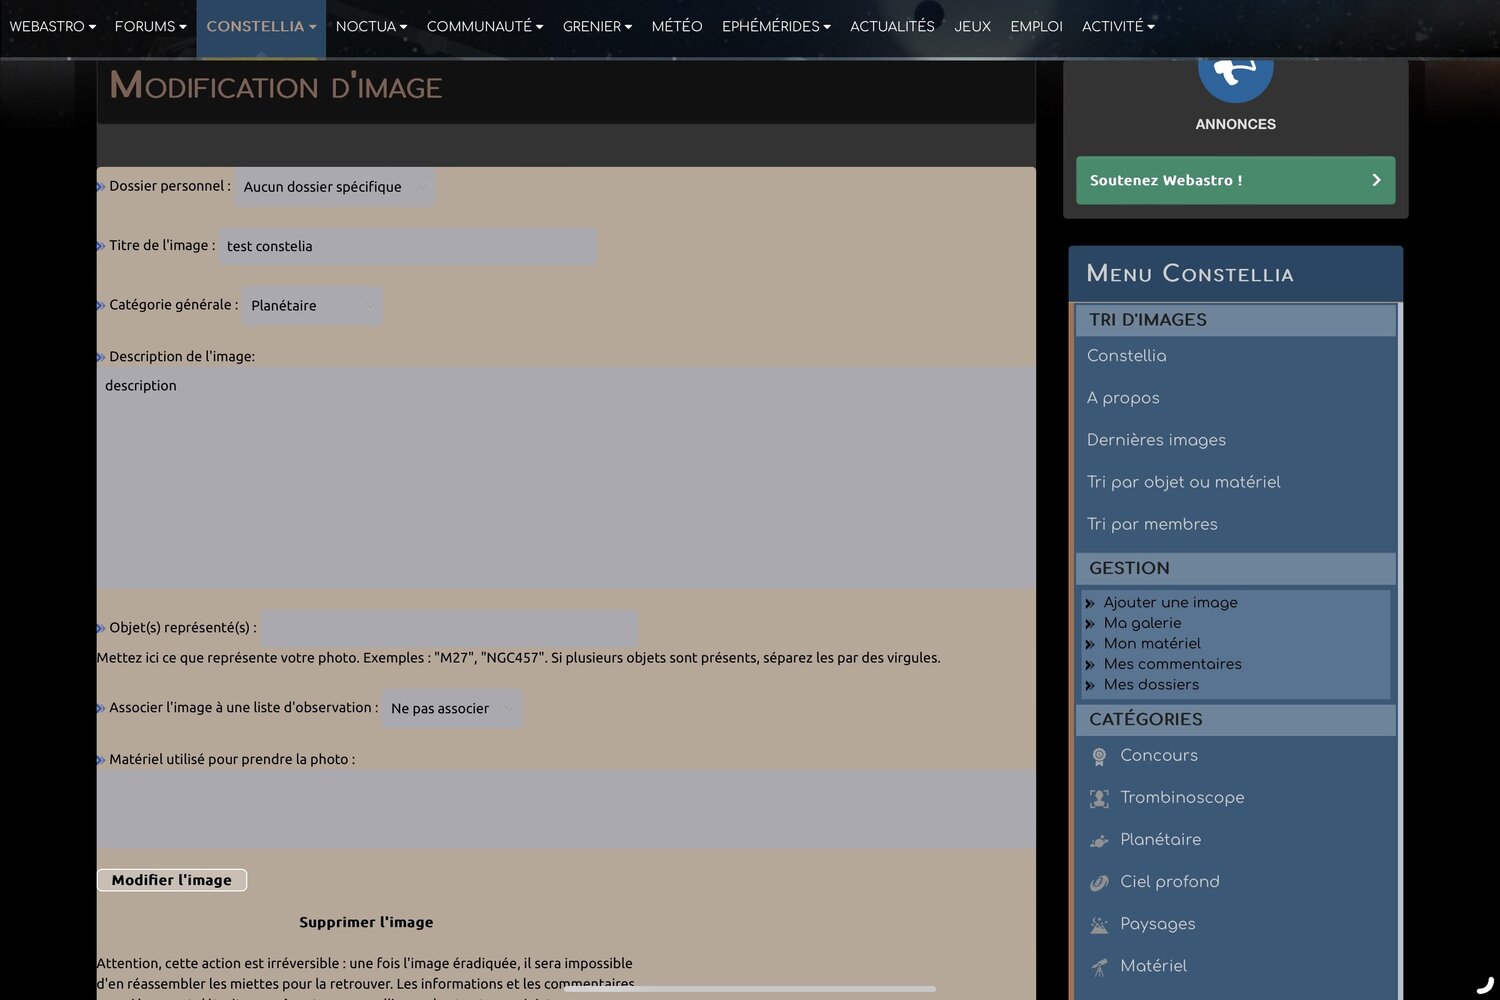Click the moon icon at the bottom-right corner
This screenshot has height=1000, width=1500.
[1485, 985]
